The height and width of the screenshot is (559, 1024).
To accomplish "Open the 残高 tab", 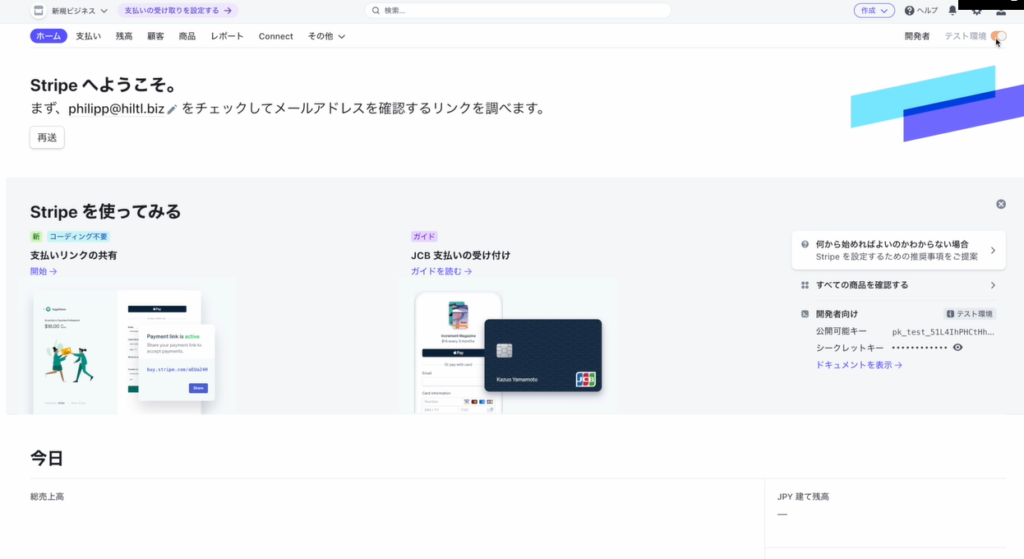I will tap(124, 36).
